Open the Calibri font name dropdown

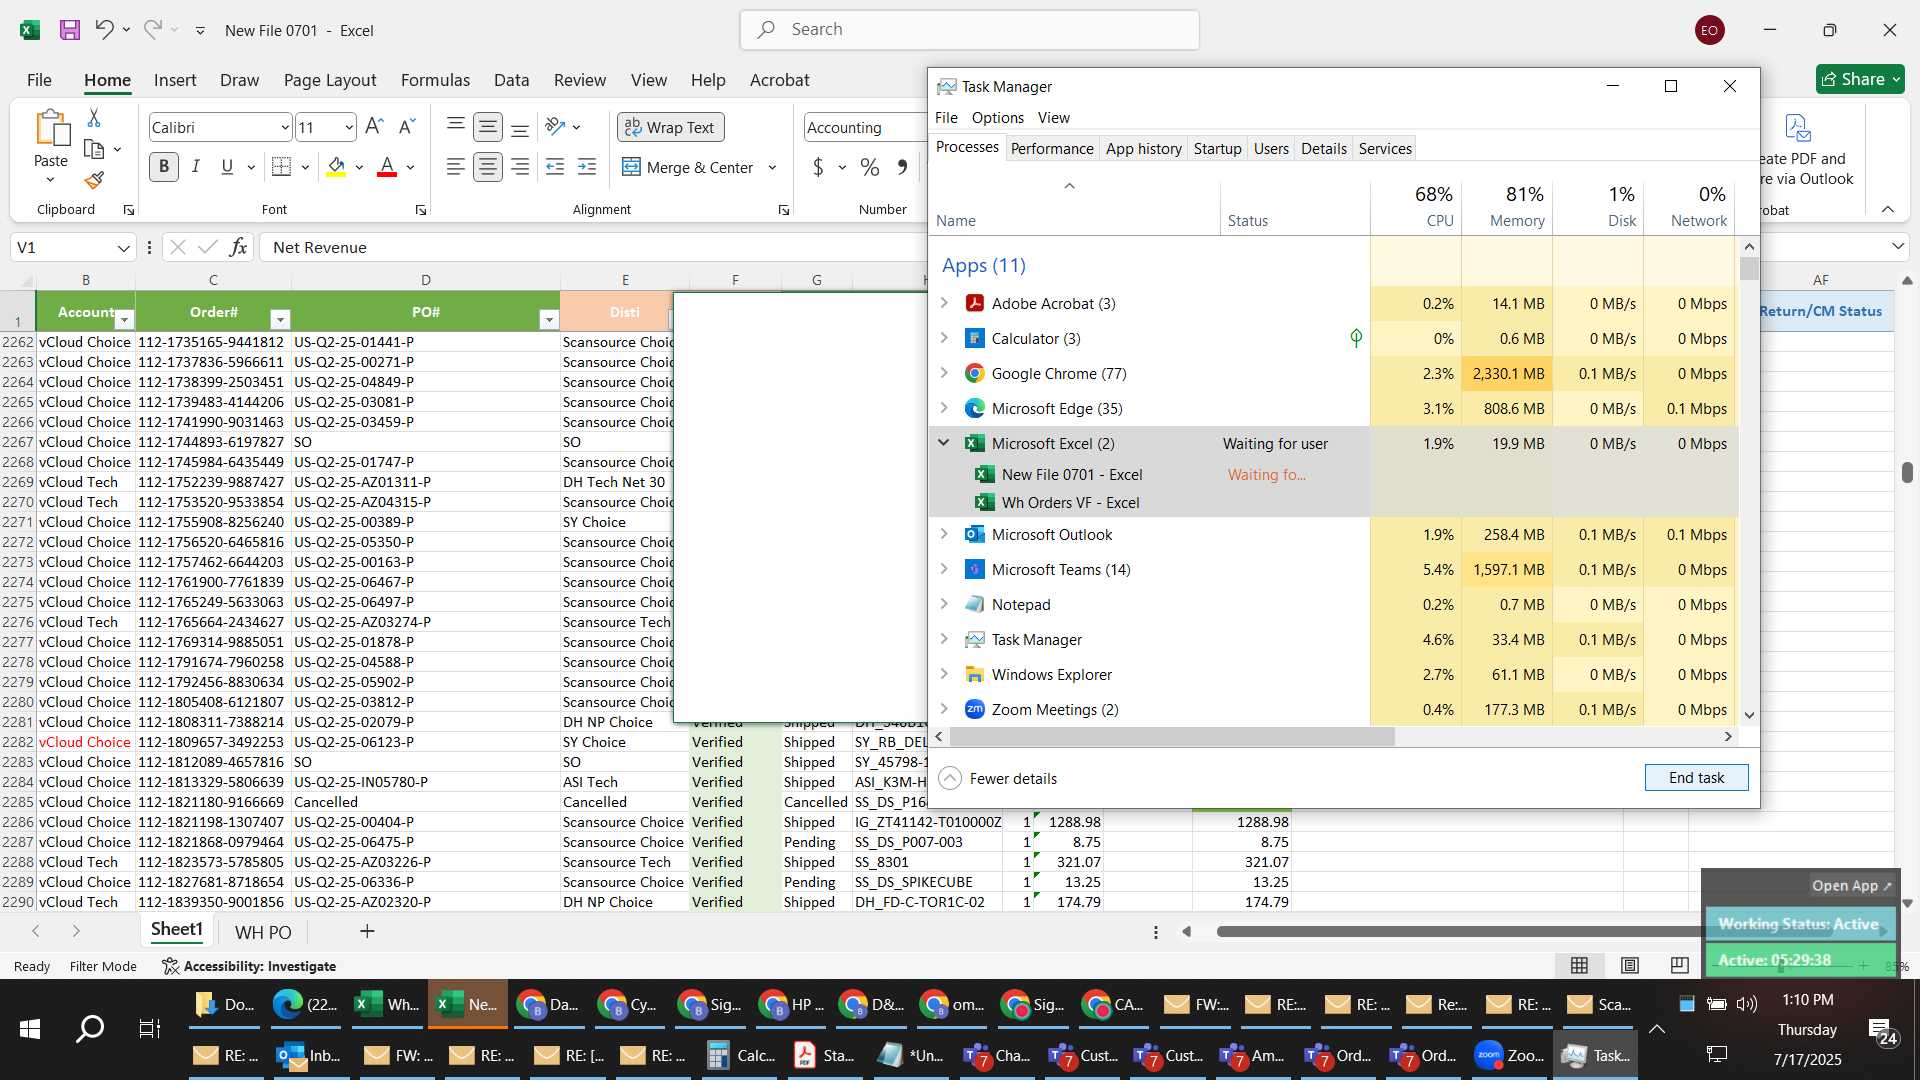[x=284, y=128]
